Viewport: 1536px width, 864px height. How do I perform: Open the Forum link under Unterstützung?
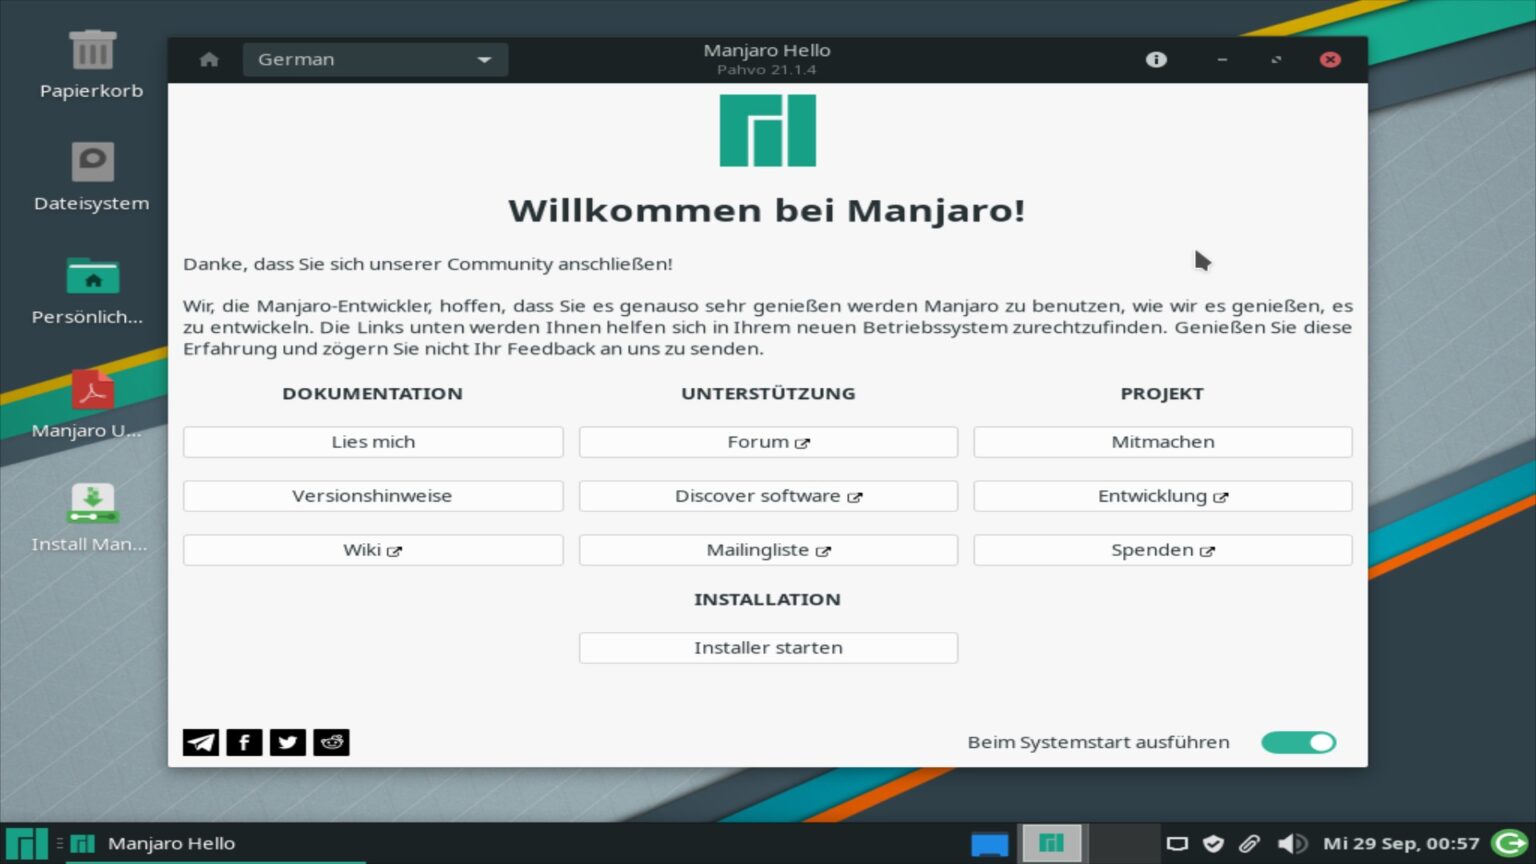click(767, 442)
